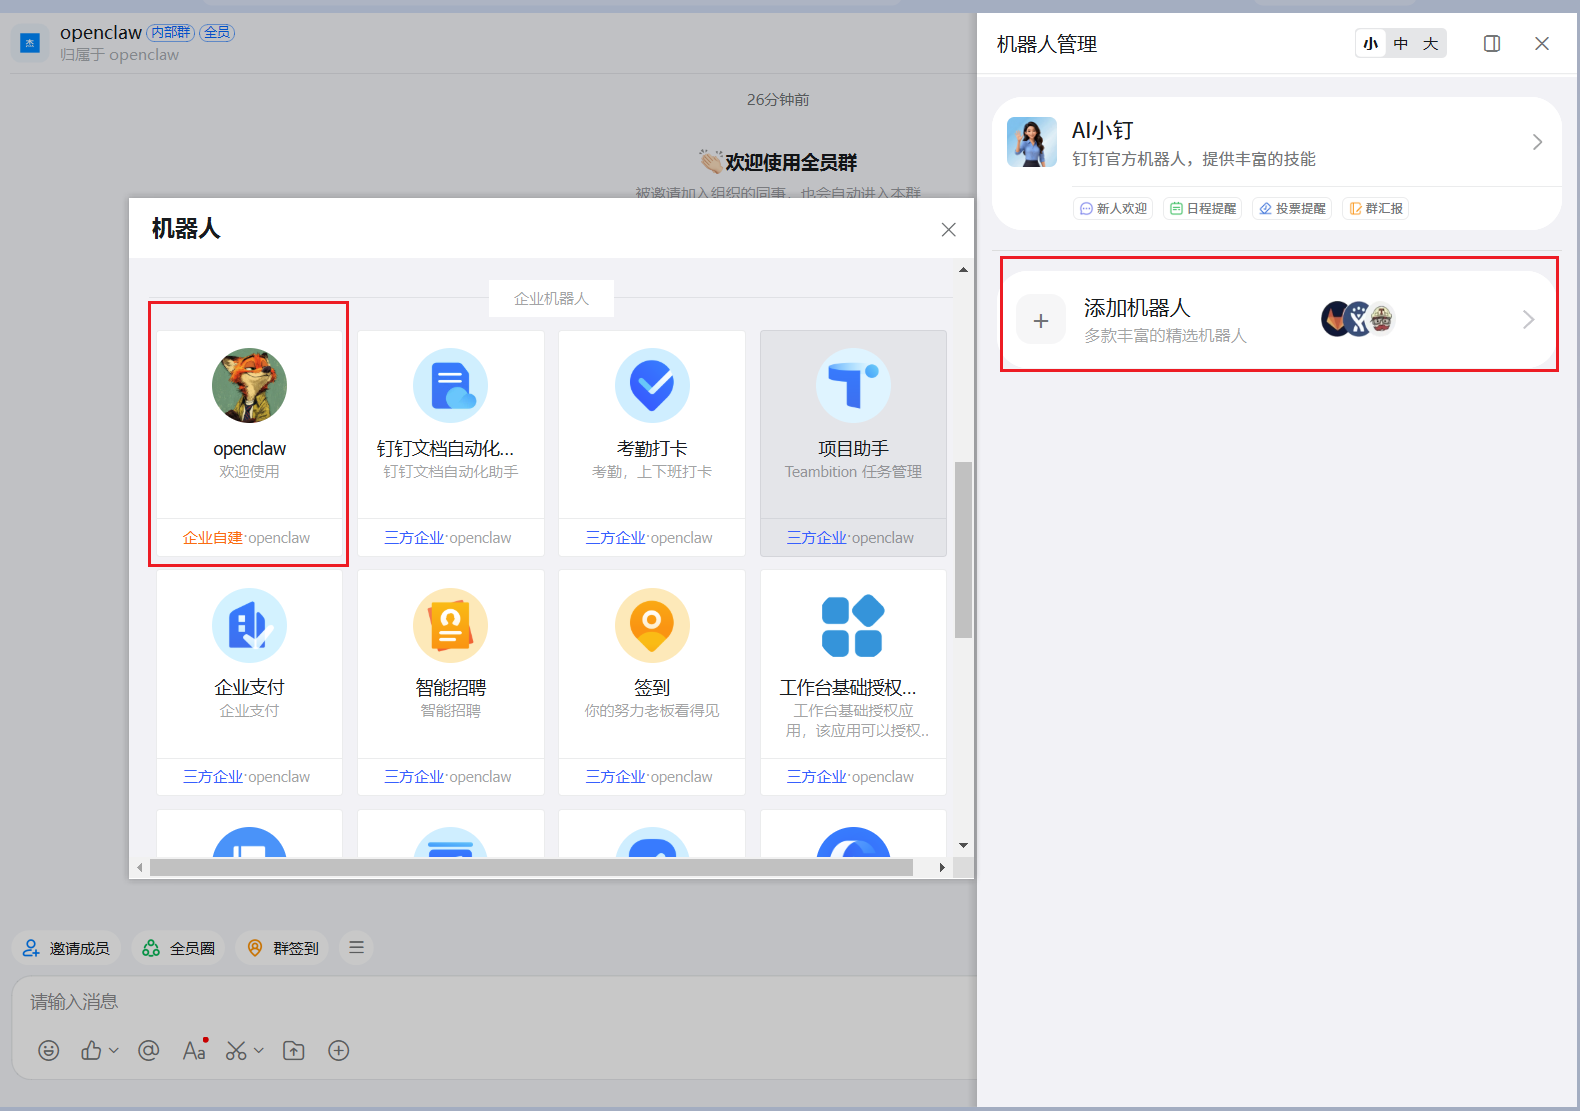Click the vertical scrollbar thumb in robot list

point(963,549)
